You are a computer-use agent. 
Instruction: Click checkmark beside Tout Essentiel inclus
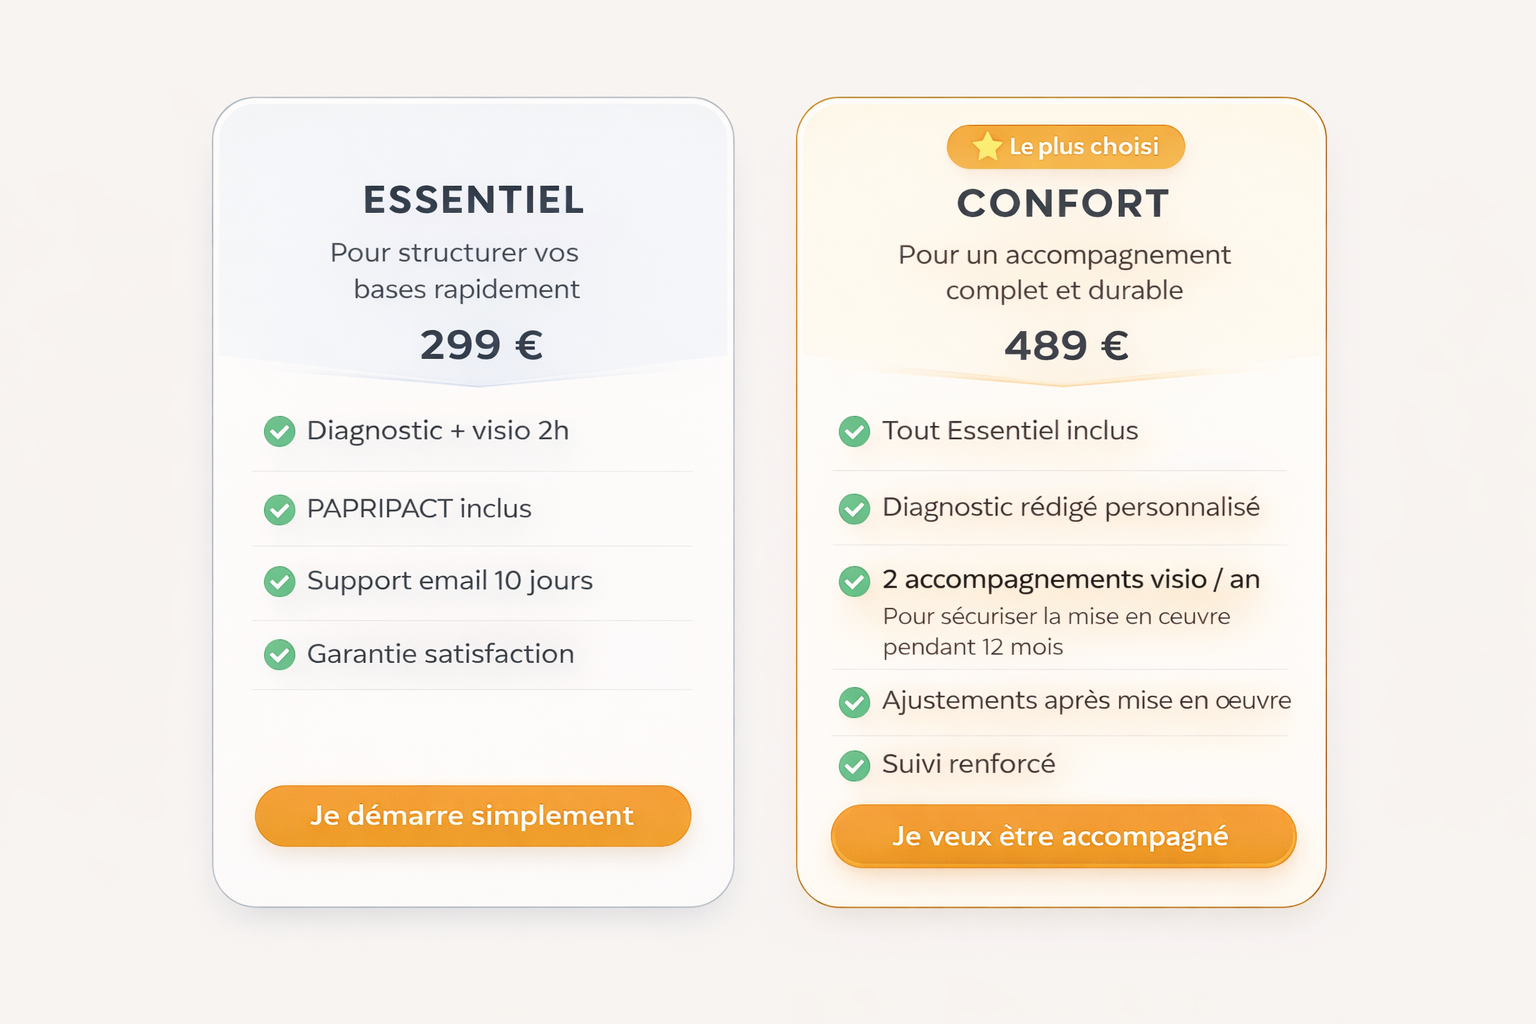point(854,431)
